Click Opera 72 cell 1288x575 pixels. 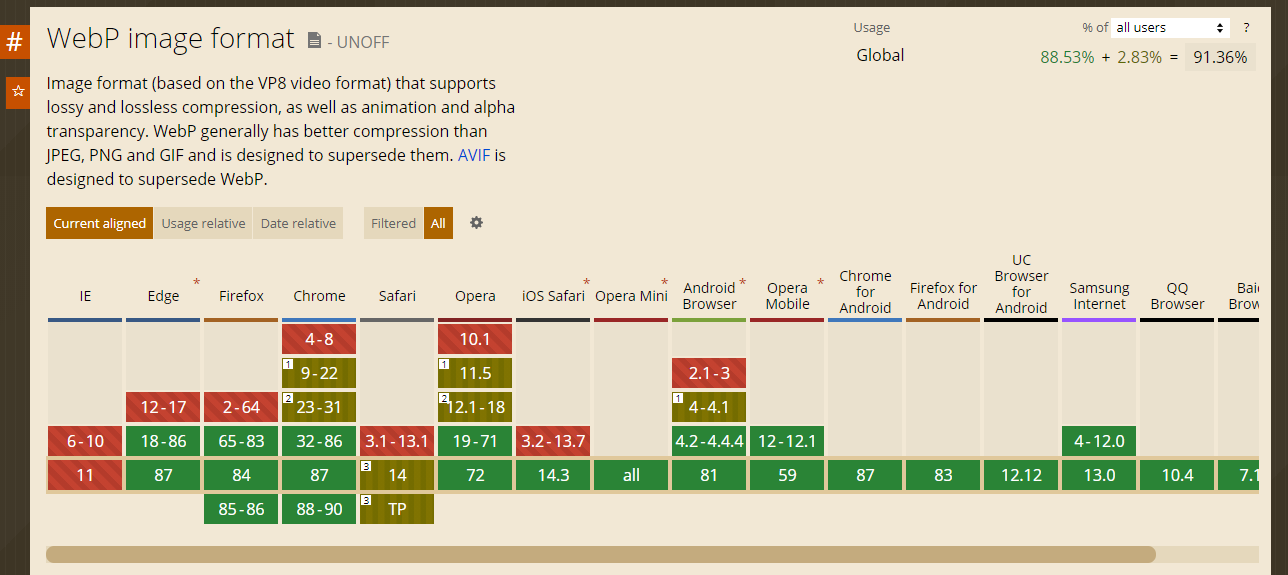click(x=475, y=475)
